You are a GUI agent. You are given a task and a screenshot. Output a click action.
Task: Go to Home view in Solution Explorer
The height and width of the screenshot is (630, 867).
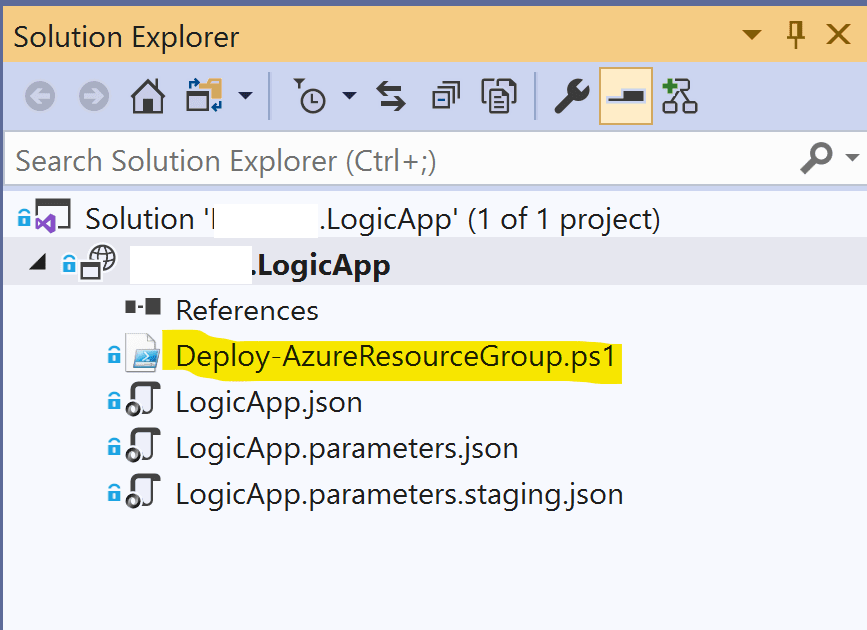coord(148,96)
